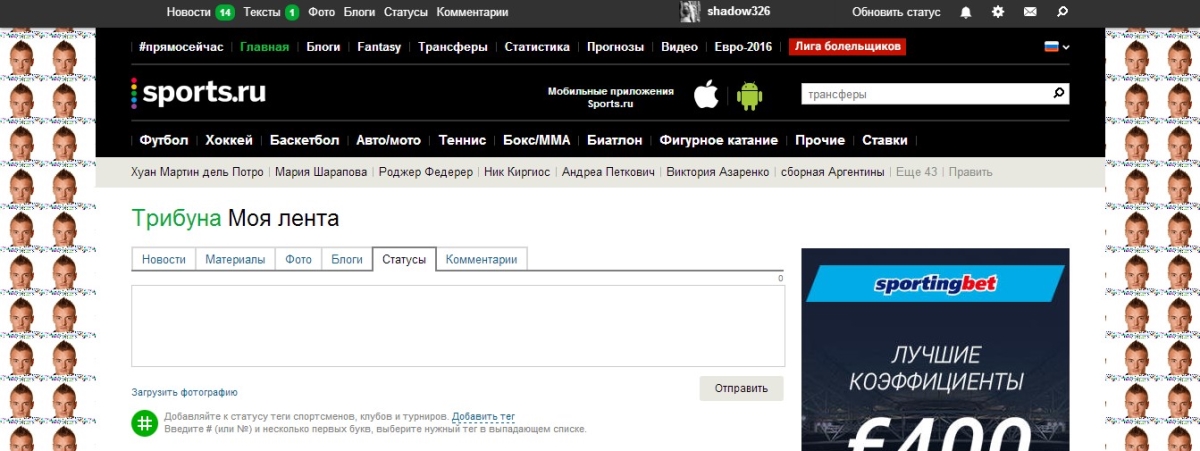Open settings gear icon in top bar
Image resolution: width=1200 pixels, height=451 pixels.
point(997,13)
